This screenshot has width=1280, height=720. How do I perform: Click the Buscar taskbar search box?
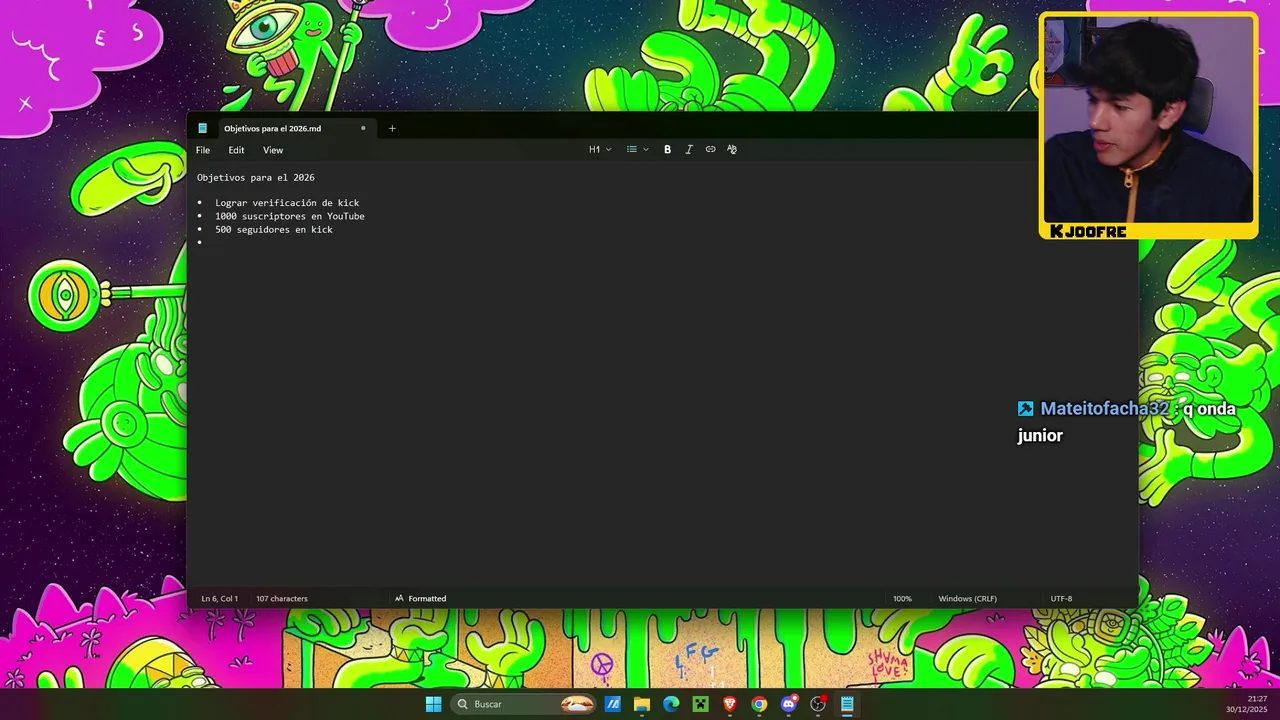pos(525,704)
